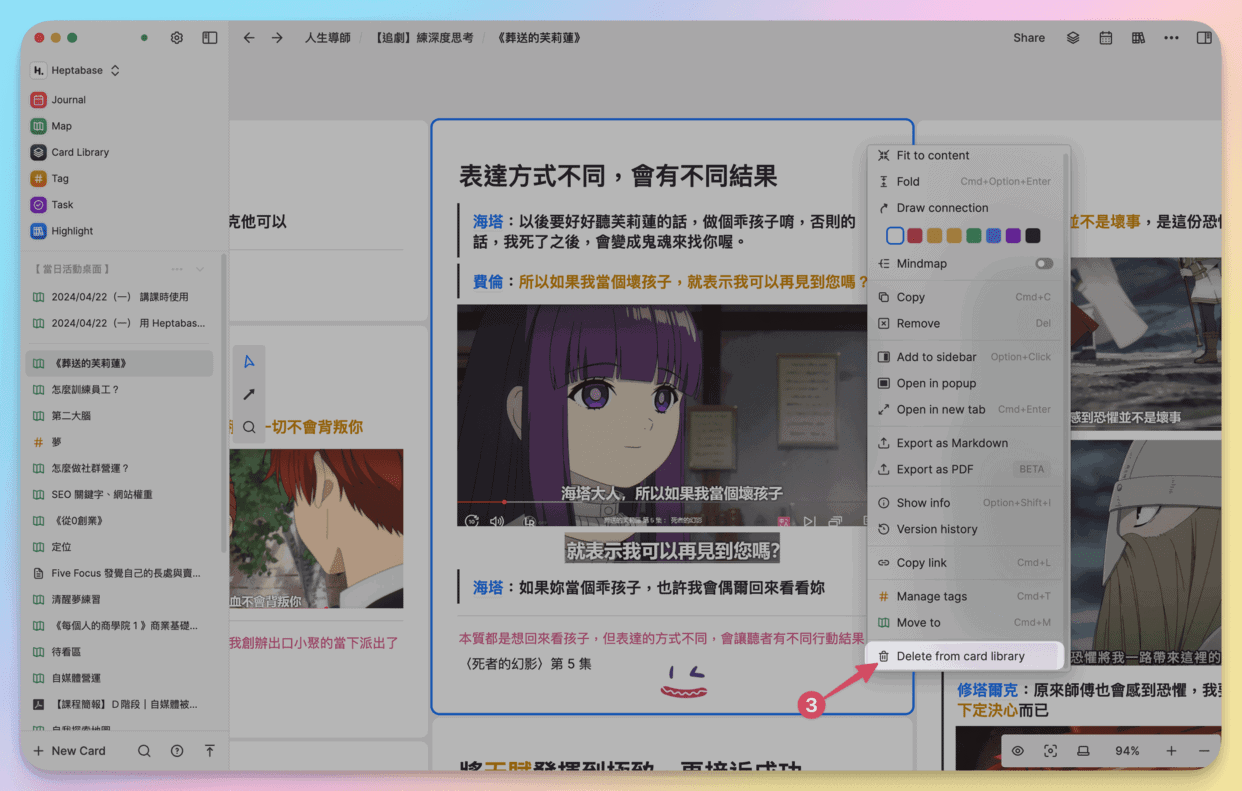Image resolution: width=1242 pixels, height=791 pixels.
Task: Pick the white card color swatch
Action: pos(895,236)
